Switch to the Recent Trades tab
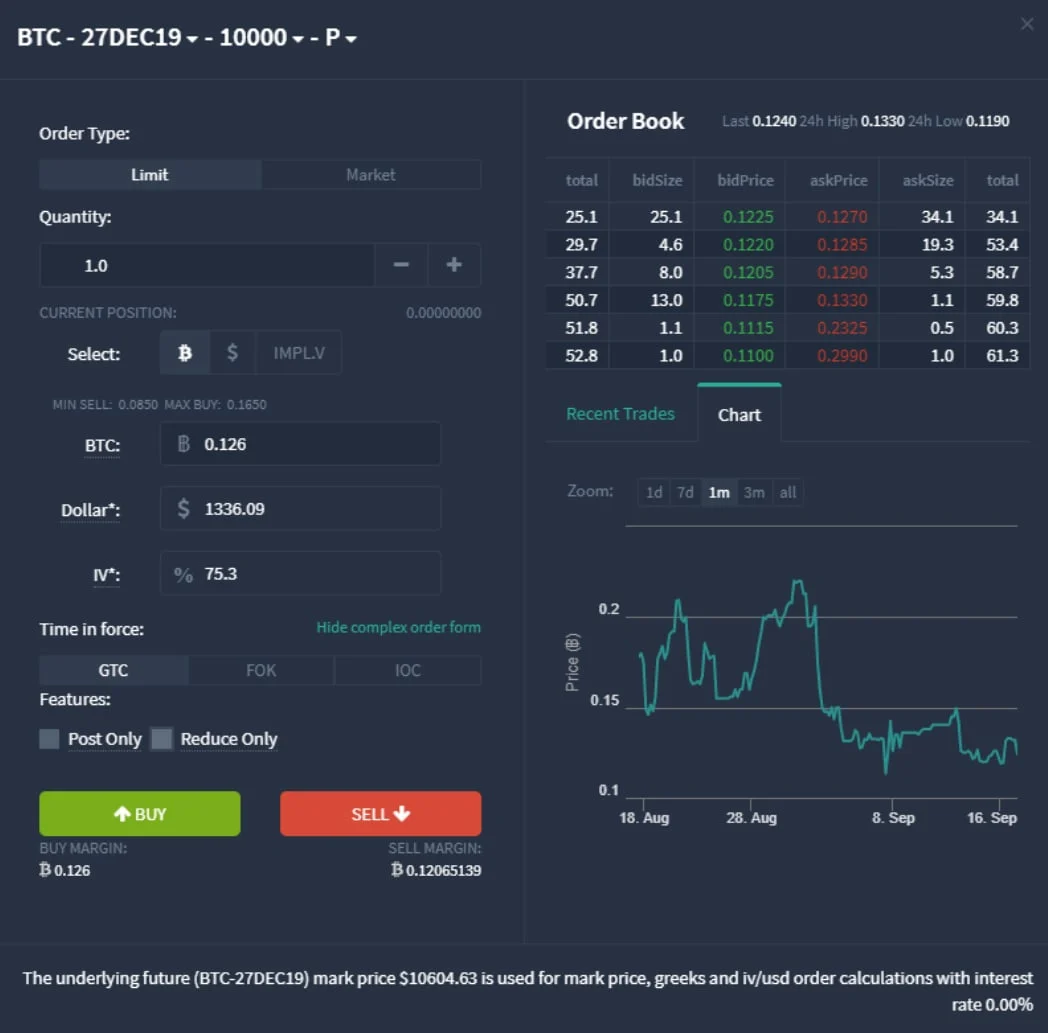This screenshot has height=1033, width=1048. (x=620, y=414)
